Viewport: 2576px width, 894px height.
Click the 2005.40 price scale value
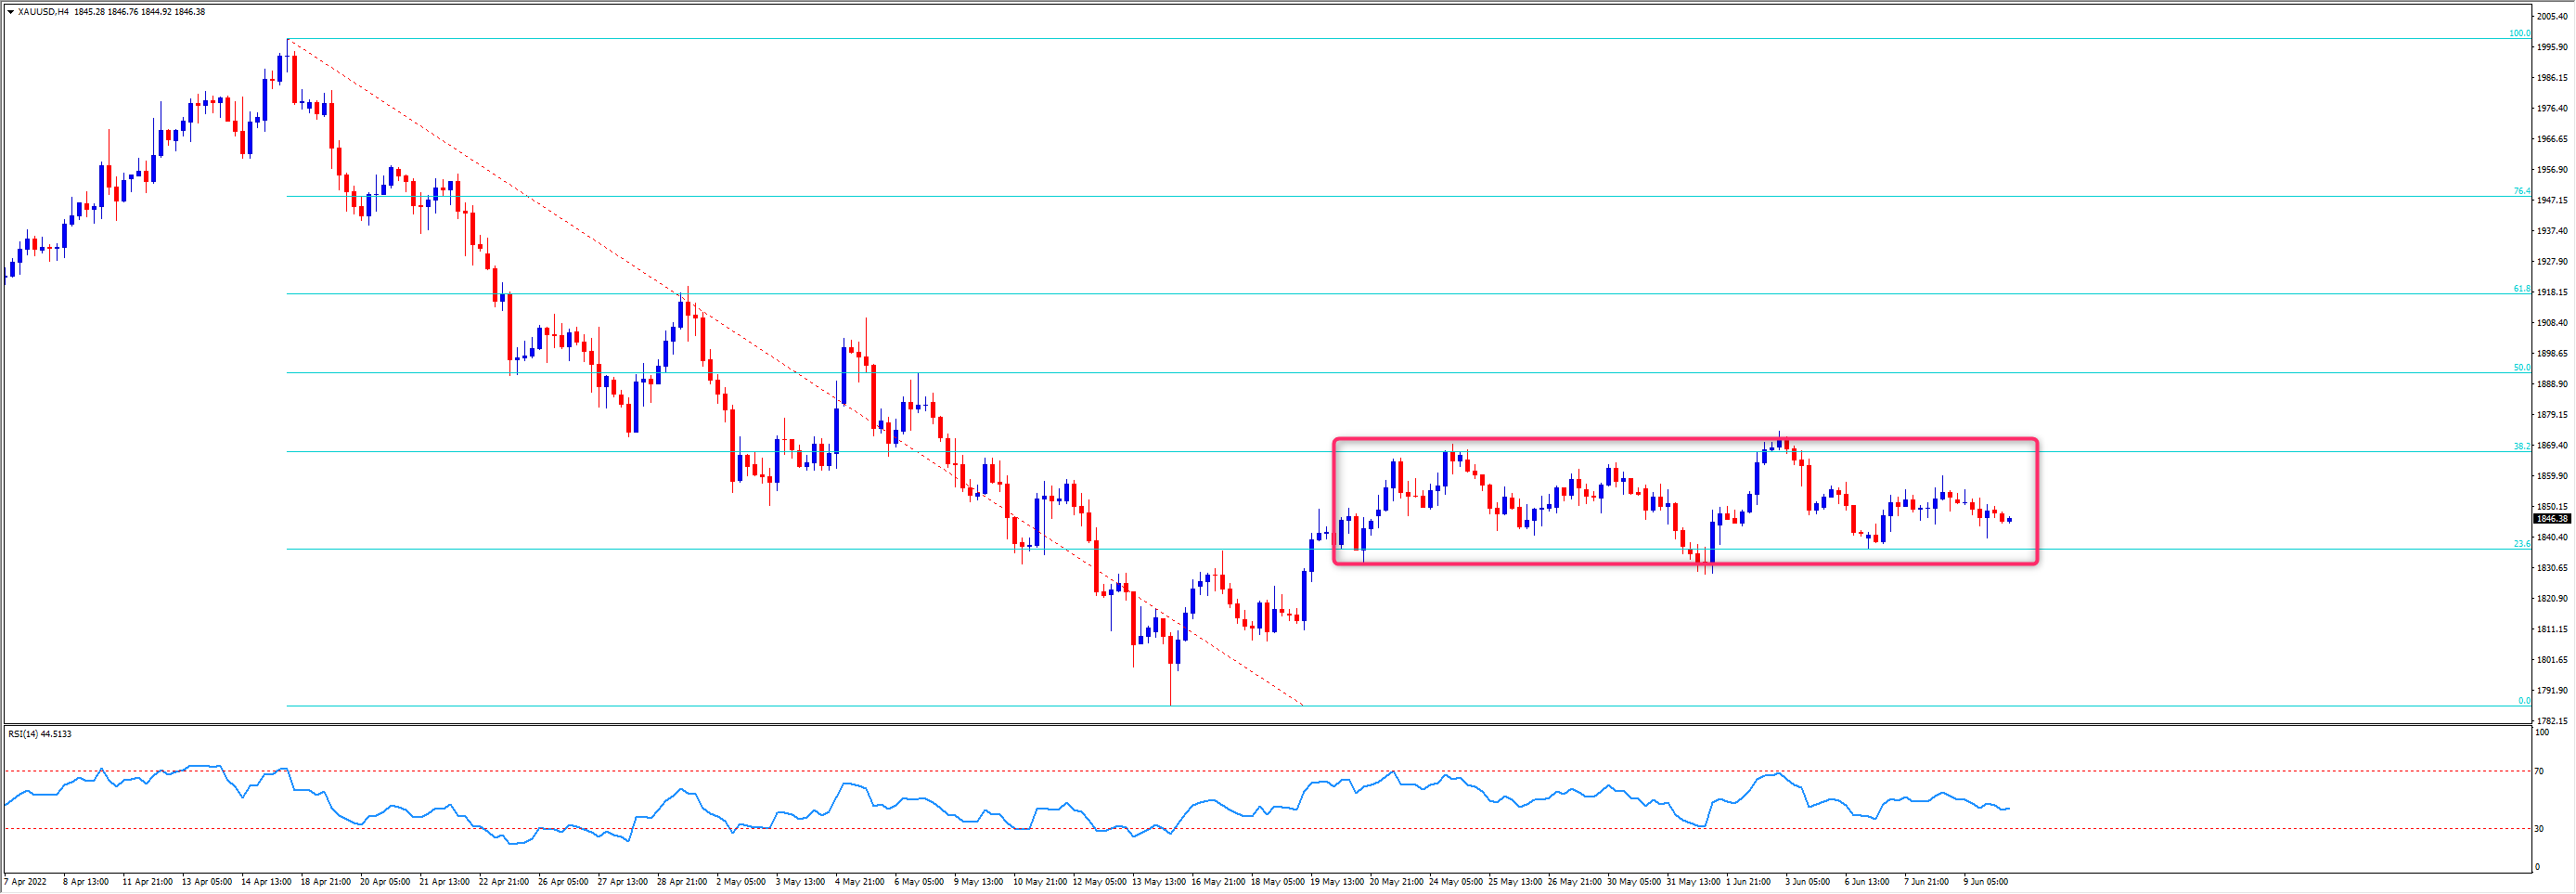coord(2552,17)
